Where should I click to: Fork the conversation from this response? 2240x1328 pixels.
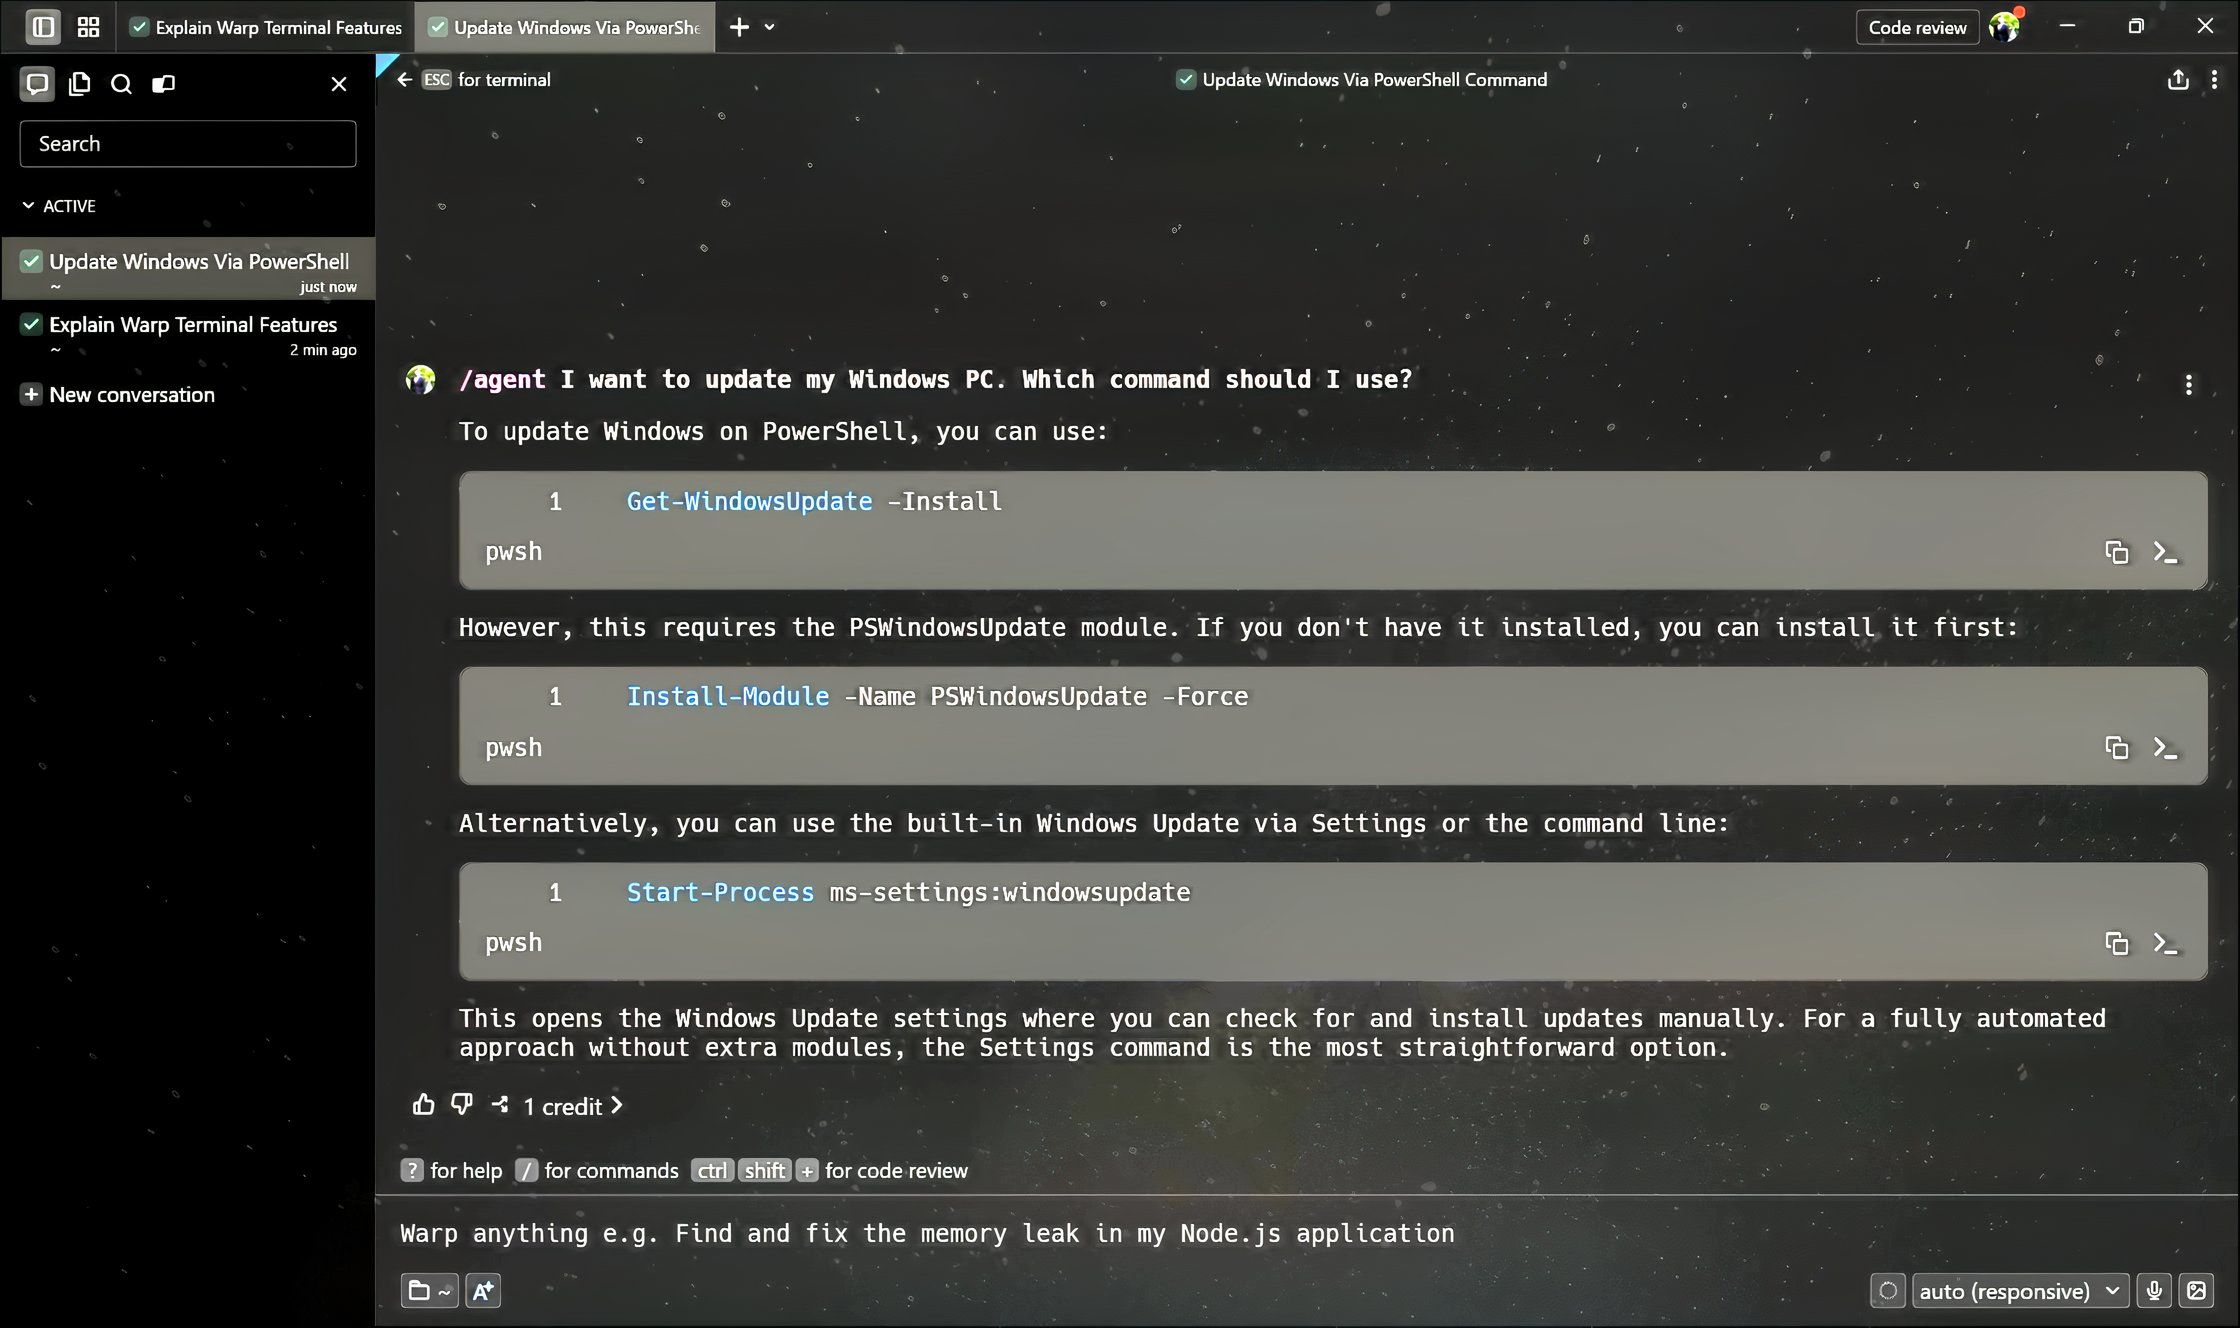[500, 1105]
